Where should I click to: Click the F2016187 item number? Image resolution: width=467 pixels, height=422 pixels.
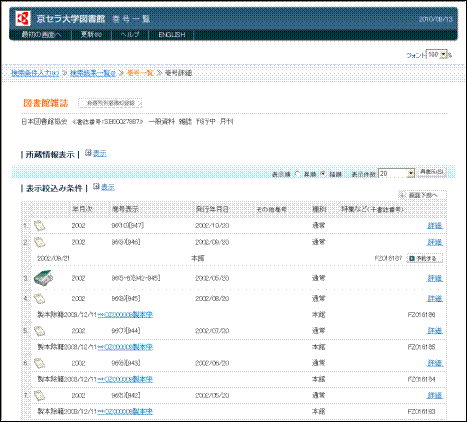tap(388, 258)
